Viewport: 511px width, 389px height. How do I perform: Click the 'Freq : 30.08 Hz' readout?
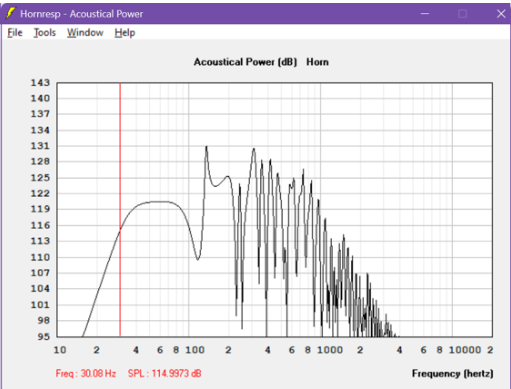[x=86, y=373]
